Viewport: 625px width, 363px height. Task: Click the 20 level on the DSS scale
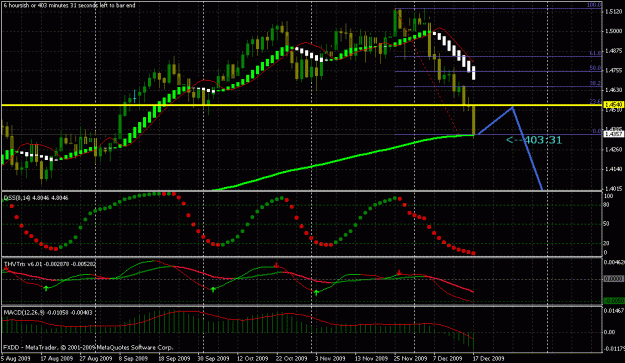(x=606, y=243)
